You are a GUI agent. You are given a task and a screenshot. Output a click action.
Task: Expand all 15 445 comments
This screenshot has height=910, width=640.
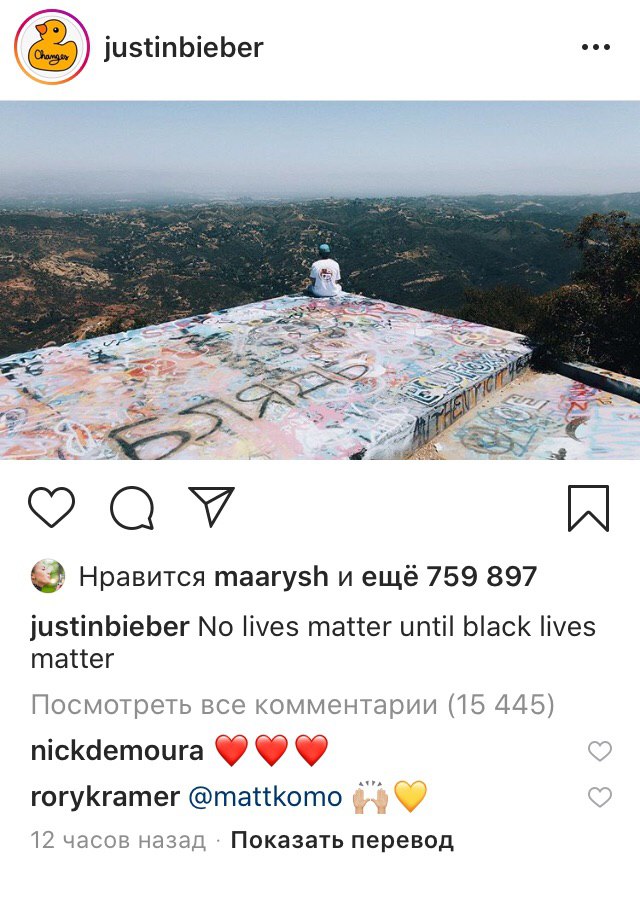point(292,705)
